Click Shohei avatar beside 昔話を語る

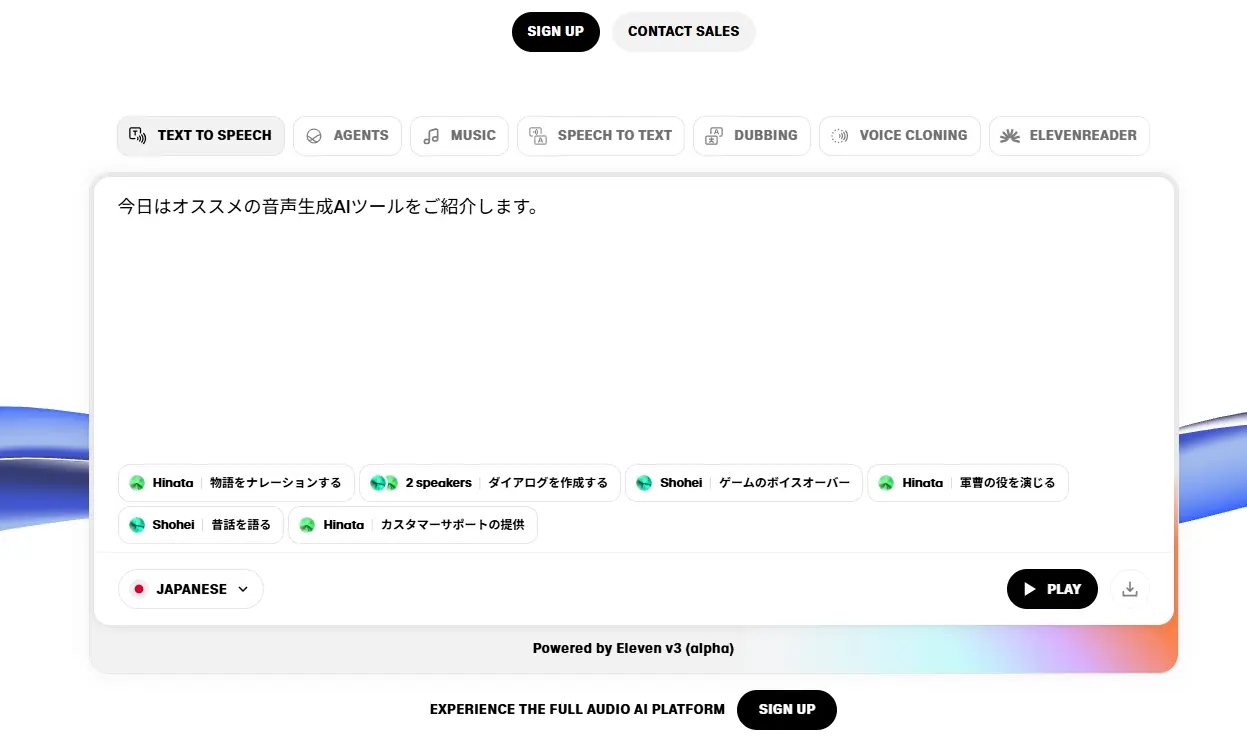point(137,525)
